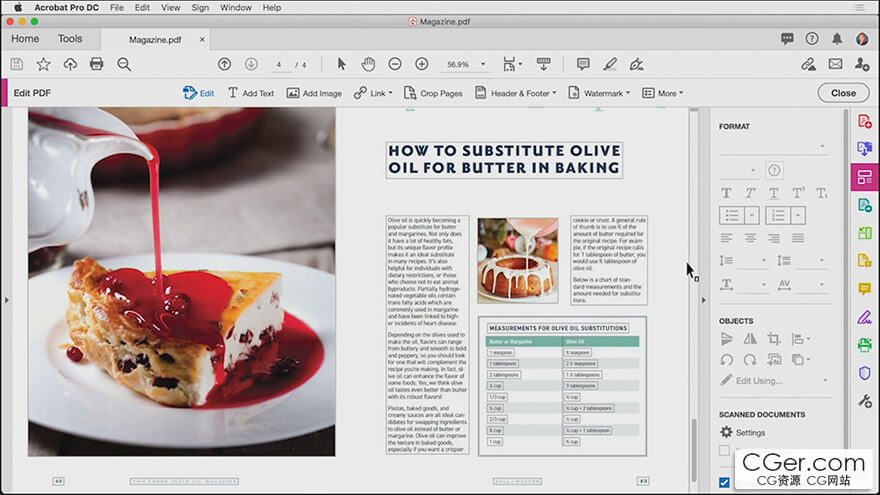
Task: Open the Window menu in menu bar
Action: (236, 7)
